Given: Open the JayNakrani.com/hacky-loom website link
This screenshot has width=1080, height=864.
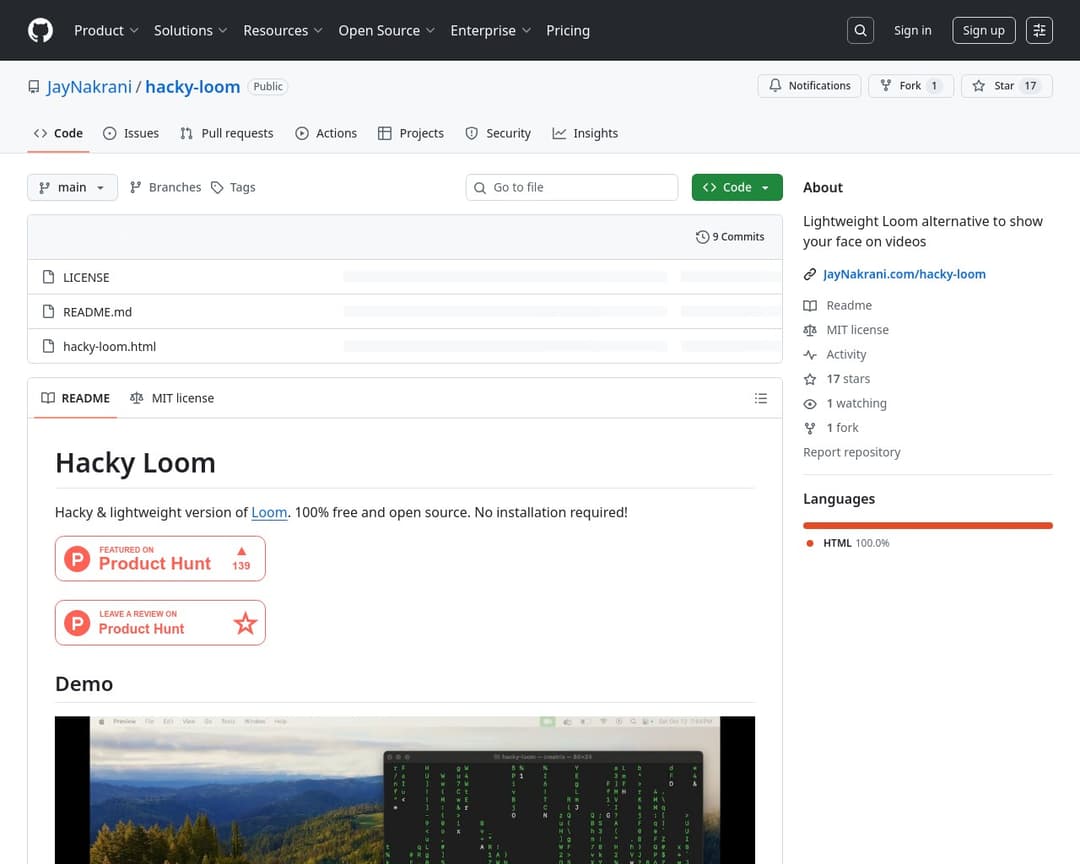Looking at the screenshot, I should click(904, 274).
